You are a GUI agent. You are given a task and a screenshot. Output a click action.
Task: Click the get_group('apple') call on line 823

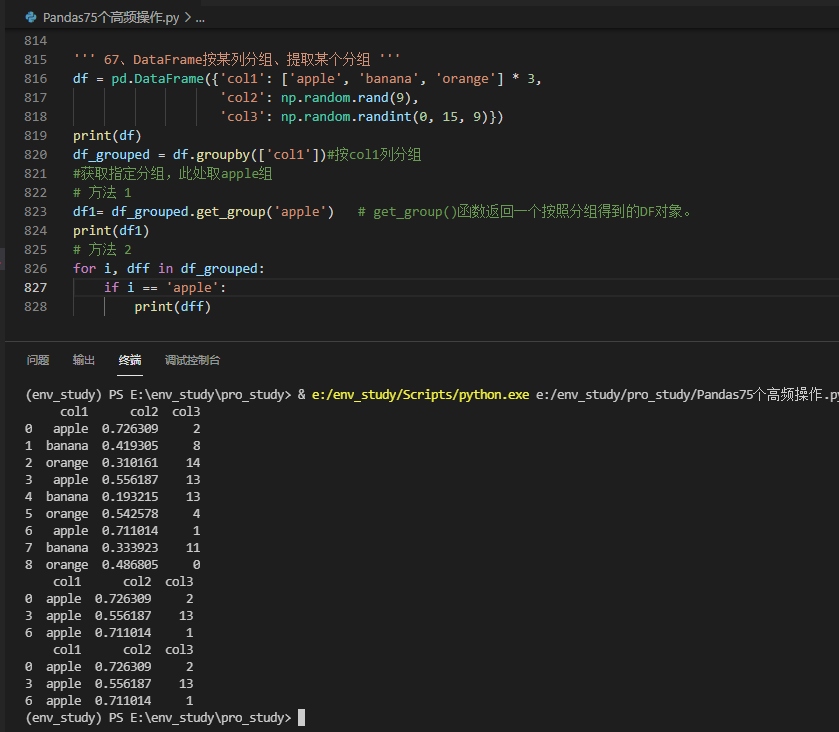pyautogui.click(x=265, y=212)
